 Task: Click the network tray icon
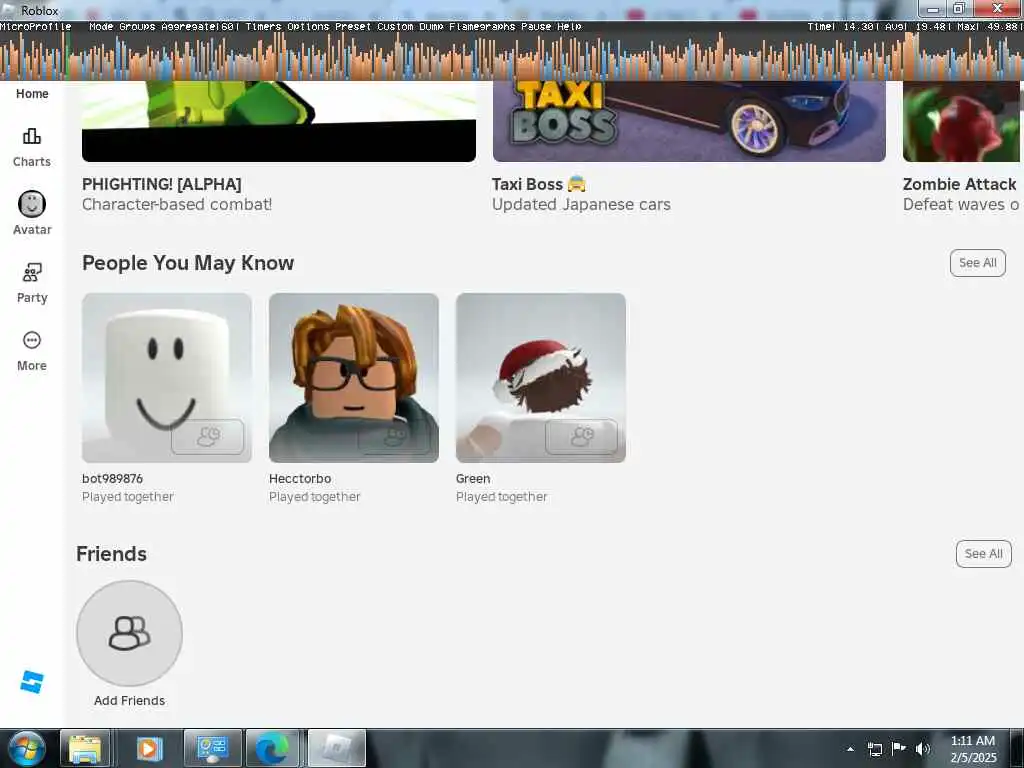coord(874,749)
